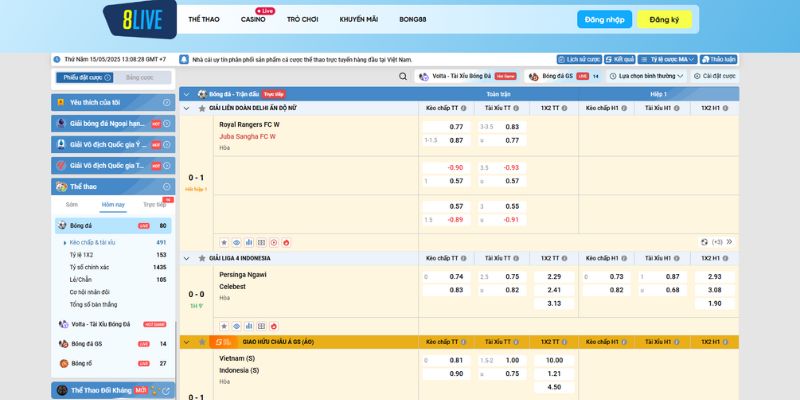Screen dimensions: 800x400
Task: Click Đăng ký button
Action: point(664,19)
